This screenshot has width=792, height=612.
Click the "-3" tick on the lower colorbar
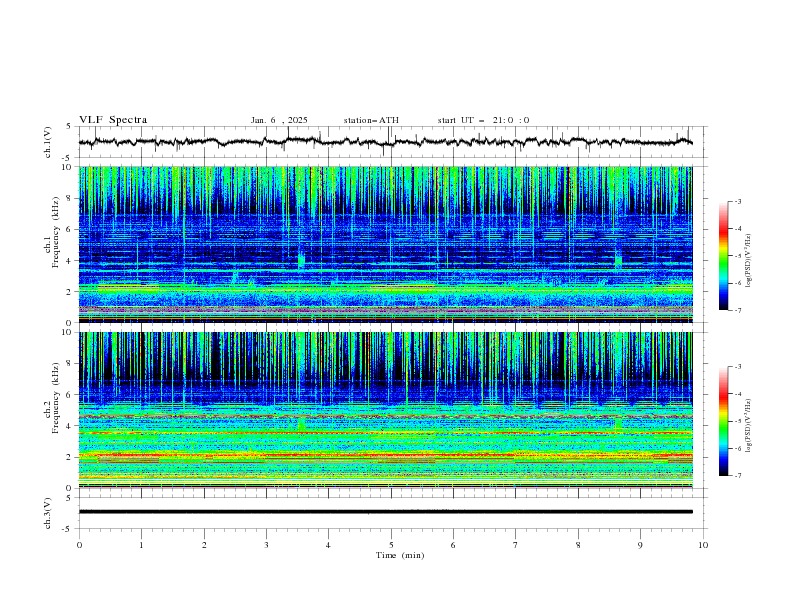[x=737, y=367]
